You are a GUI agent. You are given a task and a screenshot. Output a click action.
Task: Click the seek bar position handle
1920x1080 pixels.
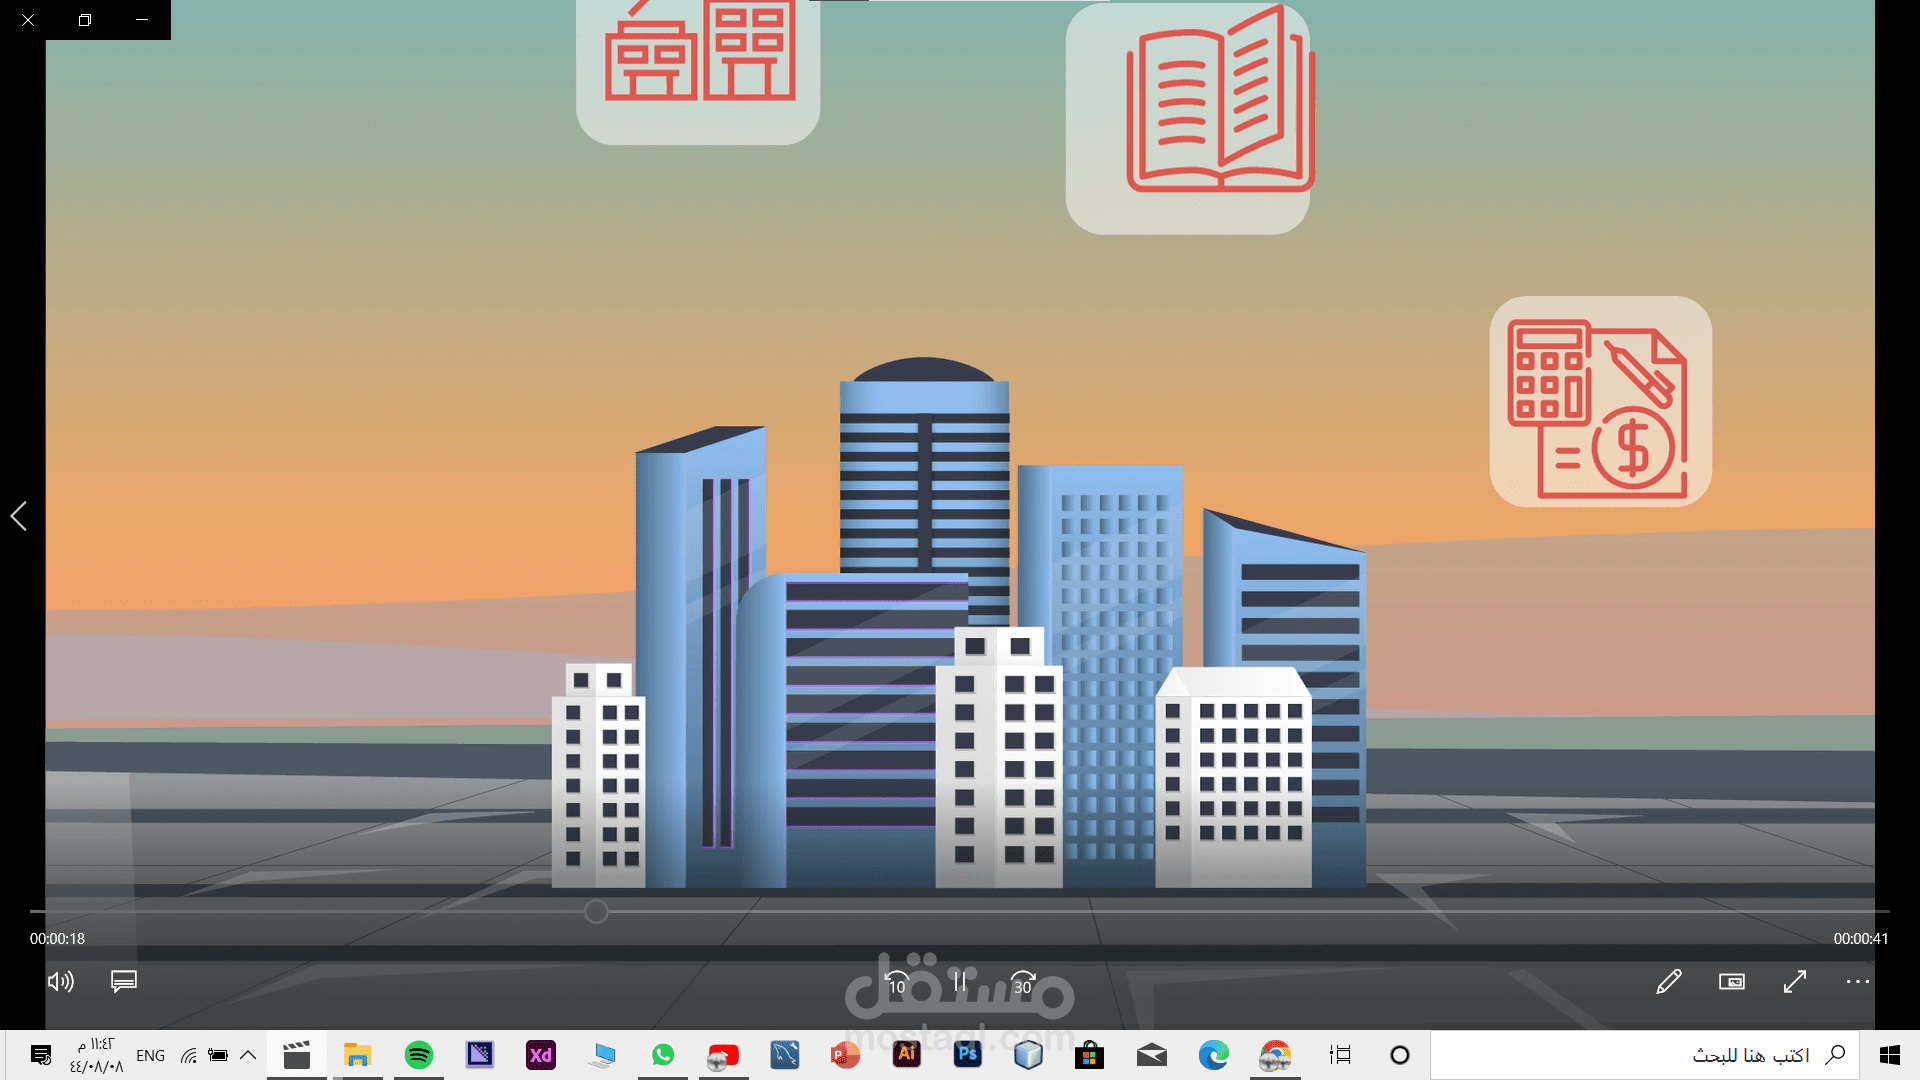pyautogui.click(x=596, y=911)
